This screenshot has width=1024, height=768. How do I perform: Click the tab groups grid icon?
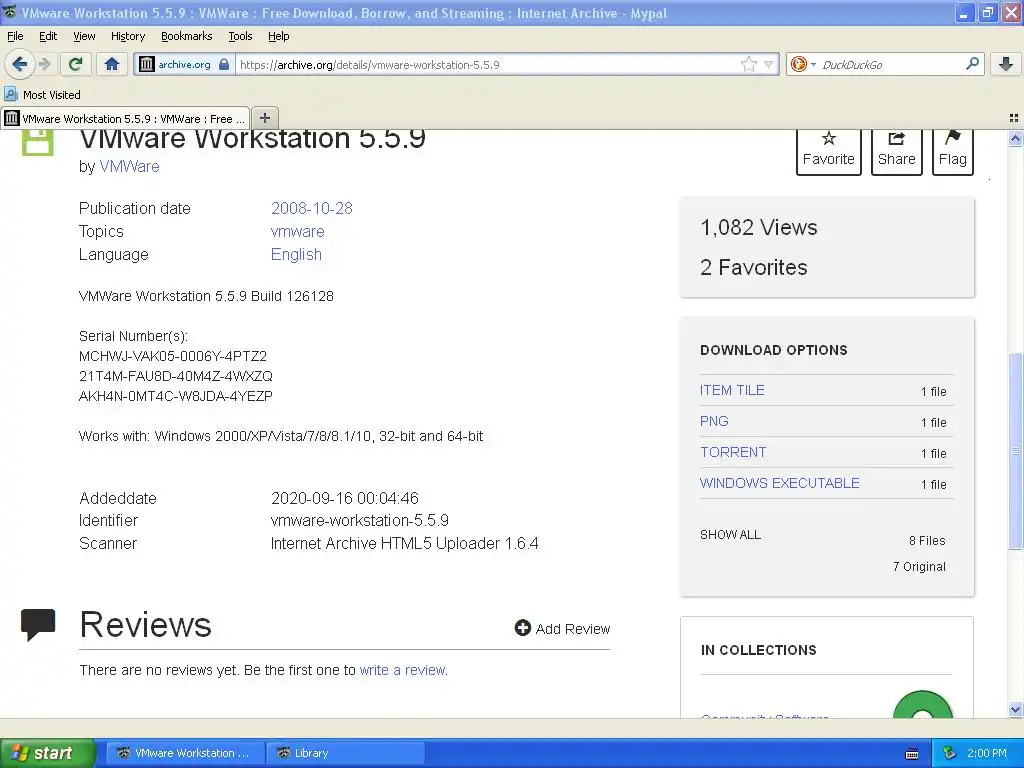(x=1014, y=118)
